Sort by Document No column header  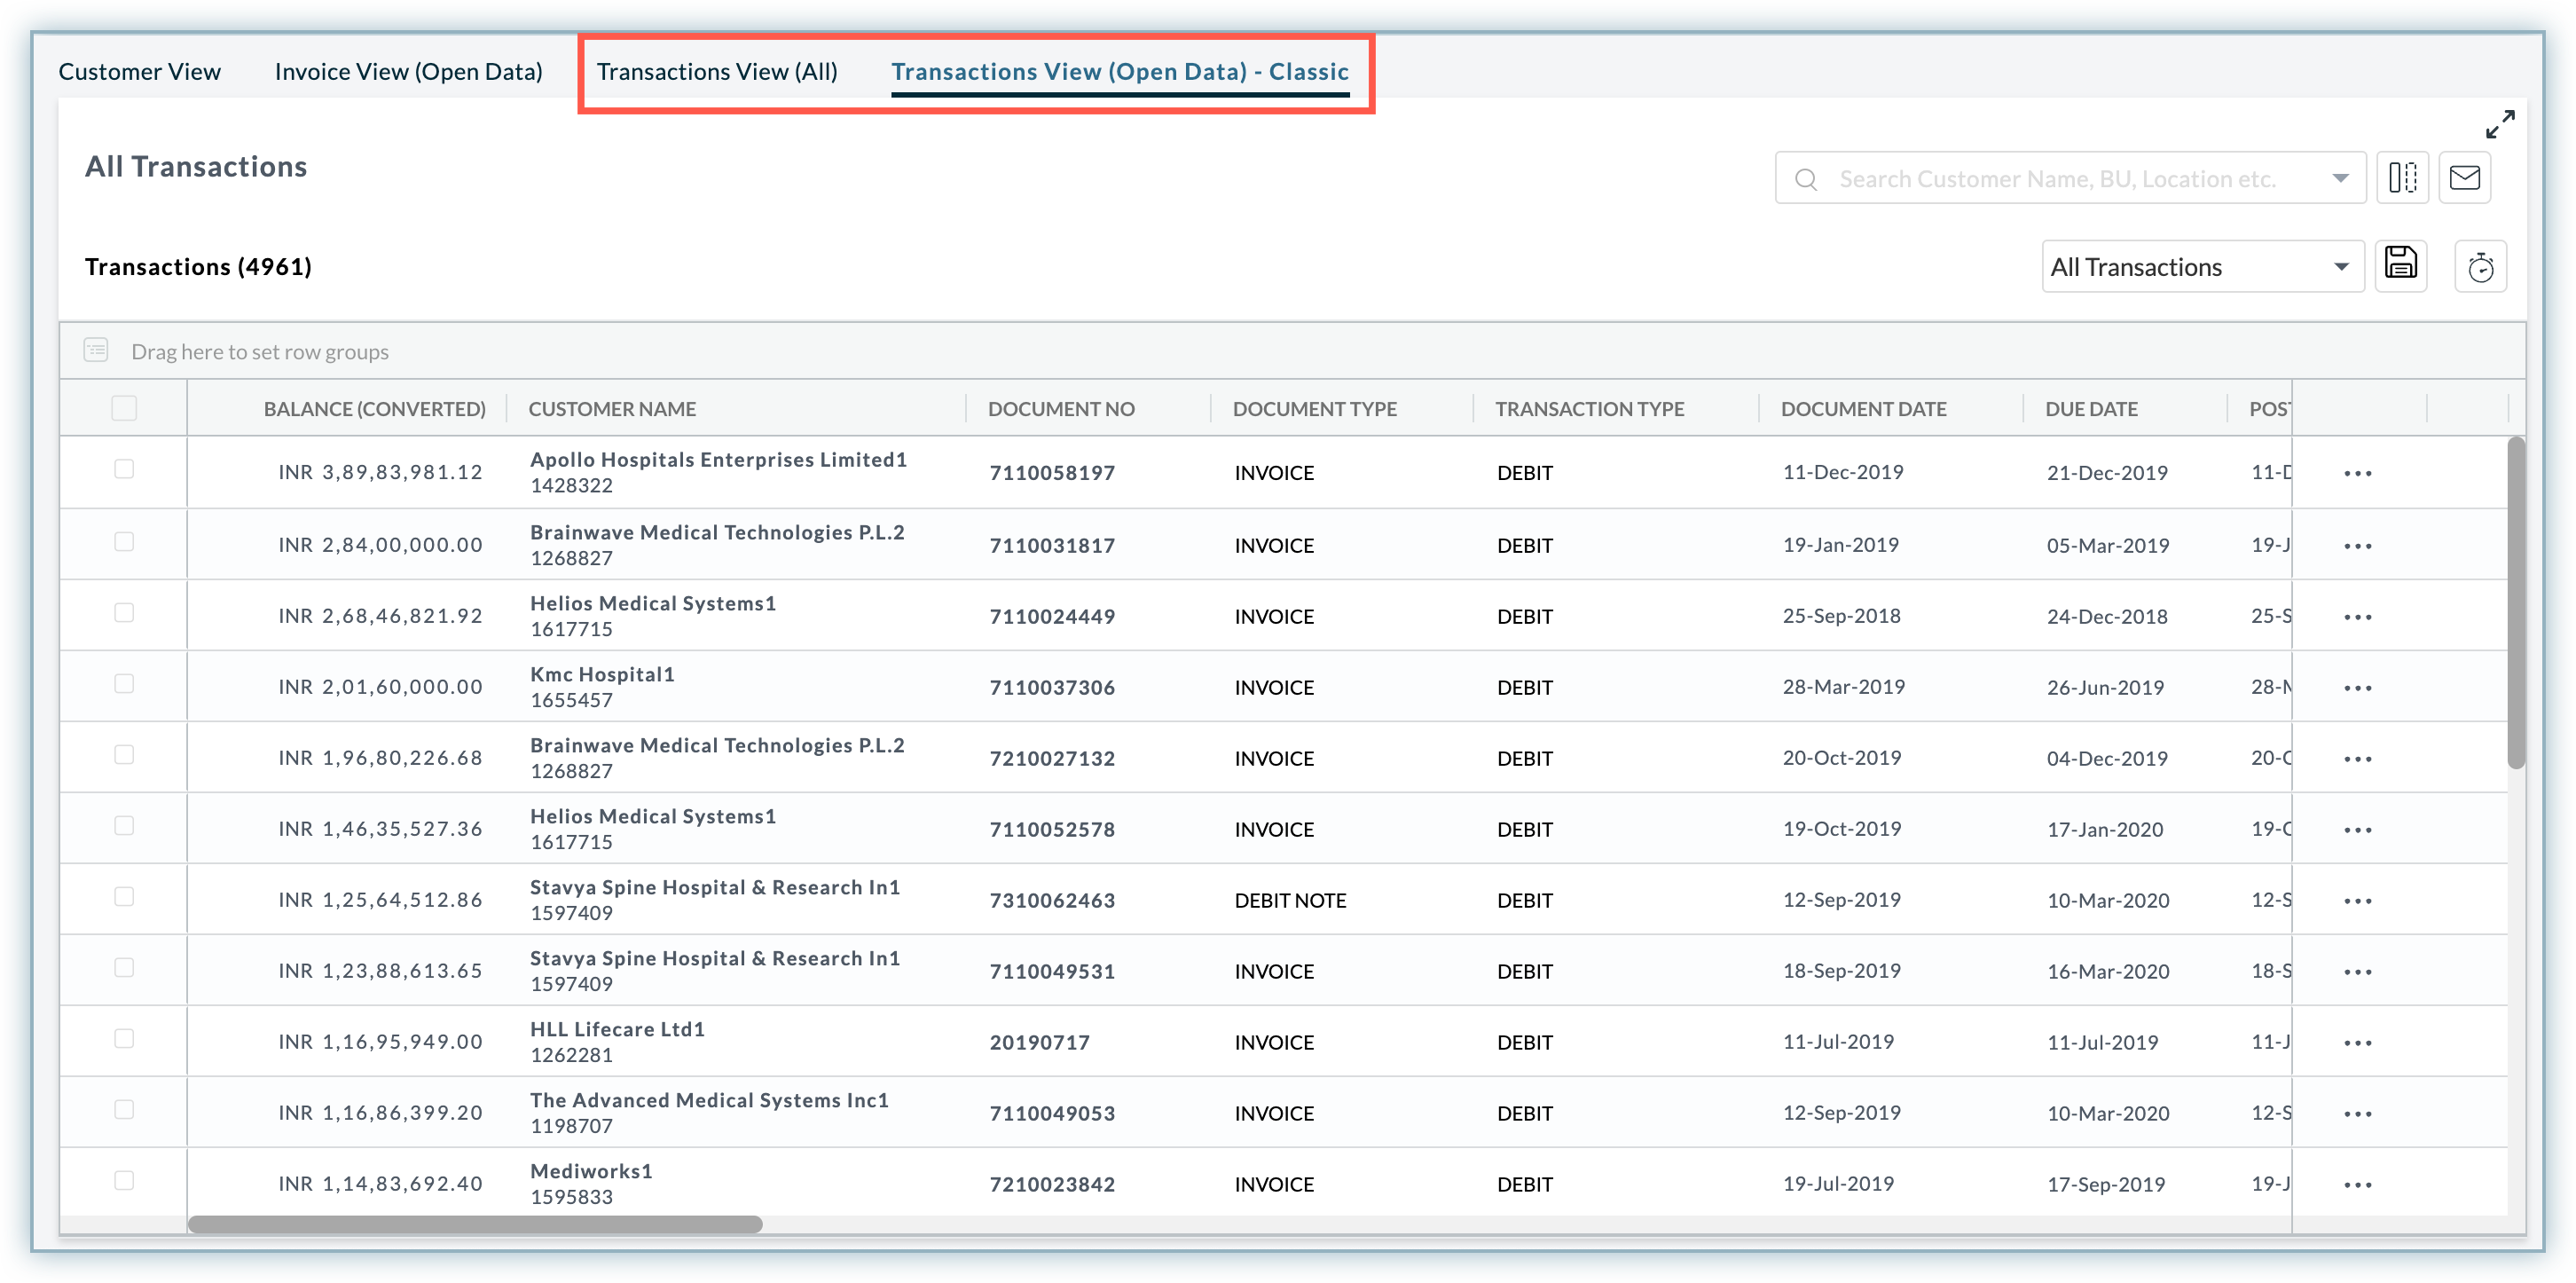coord(1061,409)
